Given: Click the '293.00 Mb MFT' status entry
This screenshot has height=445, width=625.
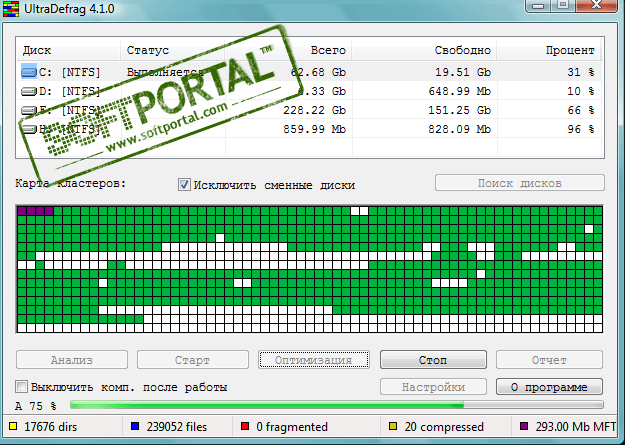Looking at the screenshot, I should (x=576, y=427).
